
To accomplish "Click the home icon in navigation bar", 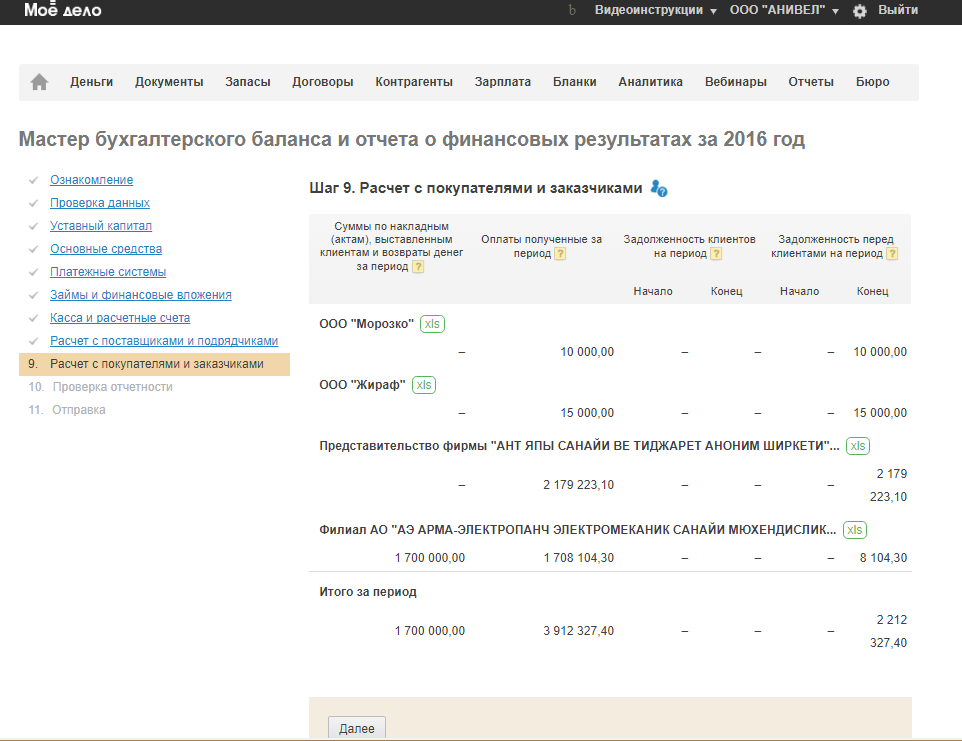I will (x=39, y=82).
